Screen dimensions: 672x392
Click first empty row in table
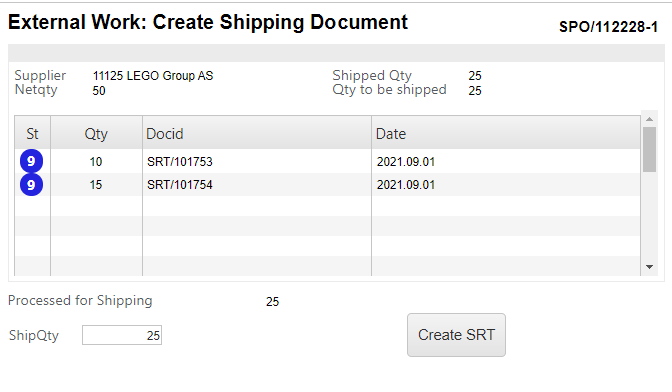coord(327,206)
